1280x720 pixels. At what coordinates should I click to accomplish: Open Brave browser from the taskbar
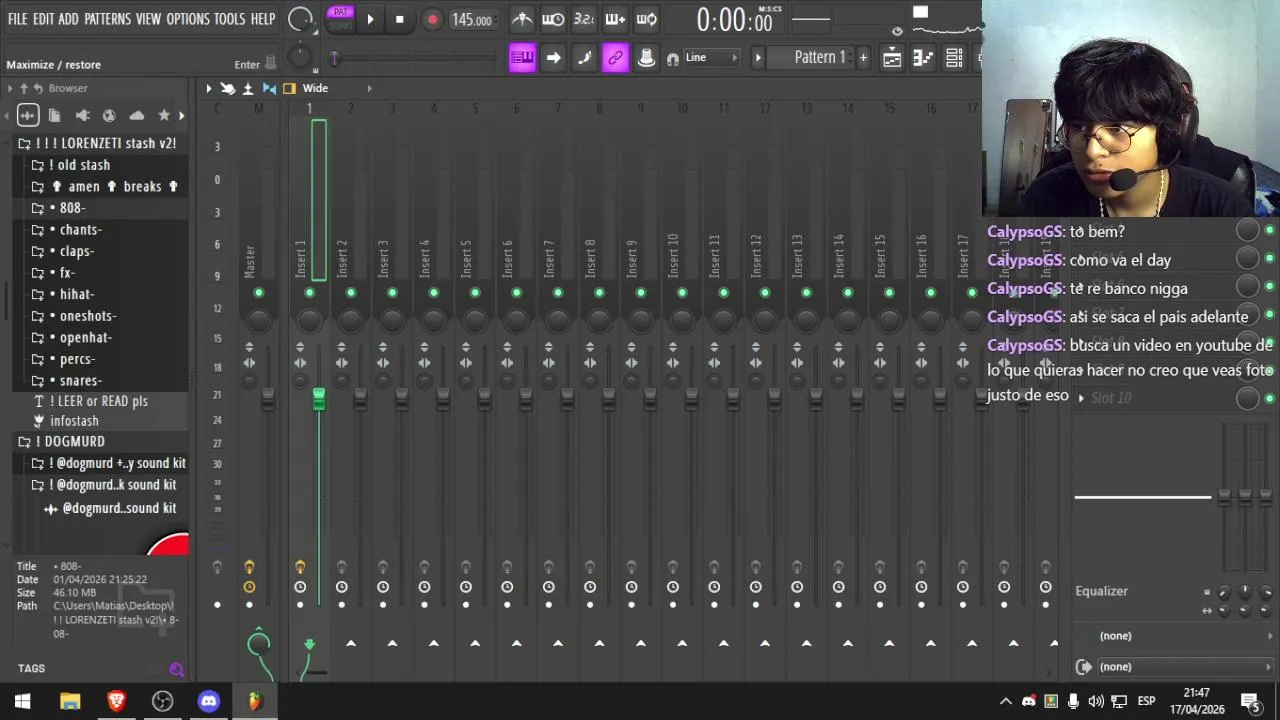(x=116, y=702)
